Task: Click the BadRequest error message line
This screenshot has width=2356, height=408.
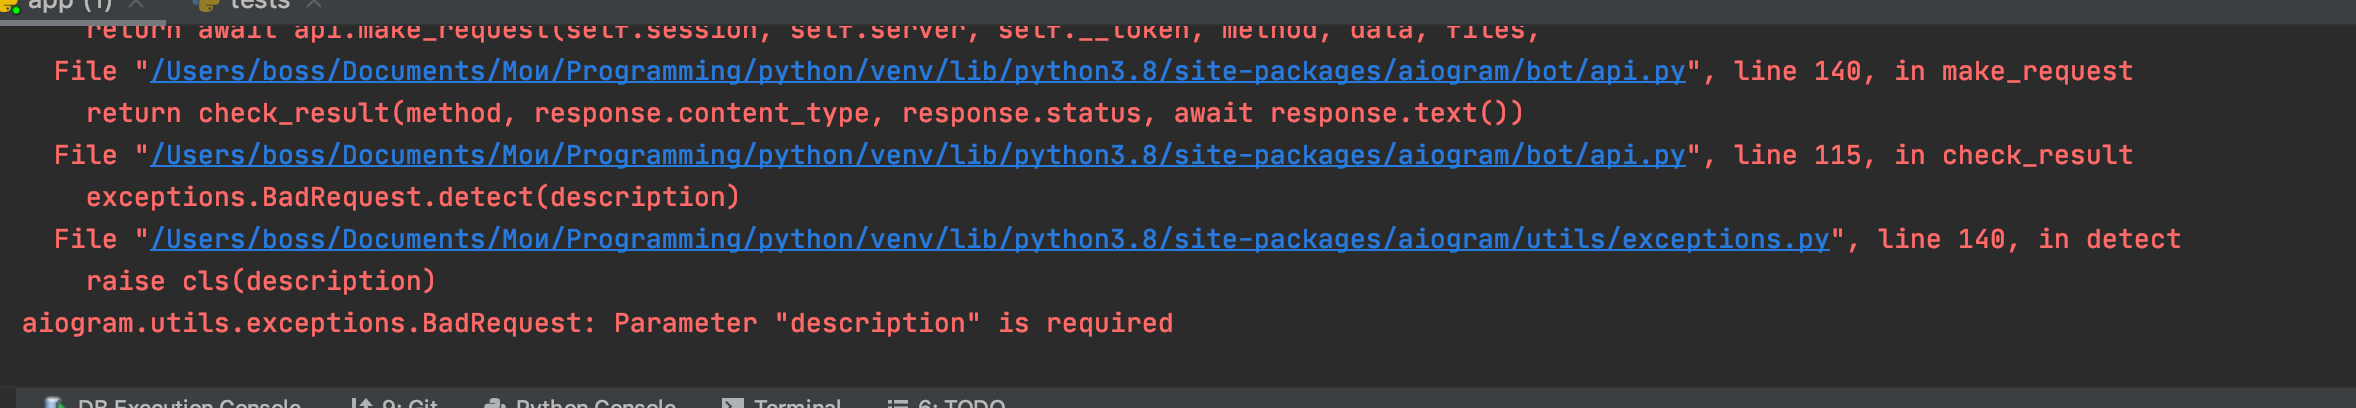Action: (x=598, y=324)
